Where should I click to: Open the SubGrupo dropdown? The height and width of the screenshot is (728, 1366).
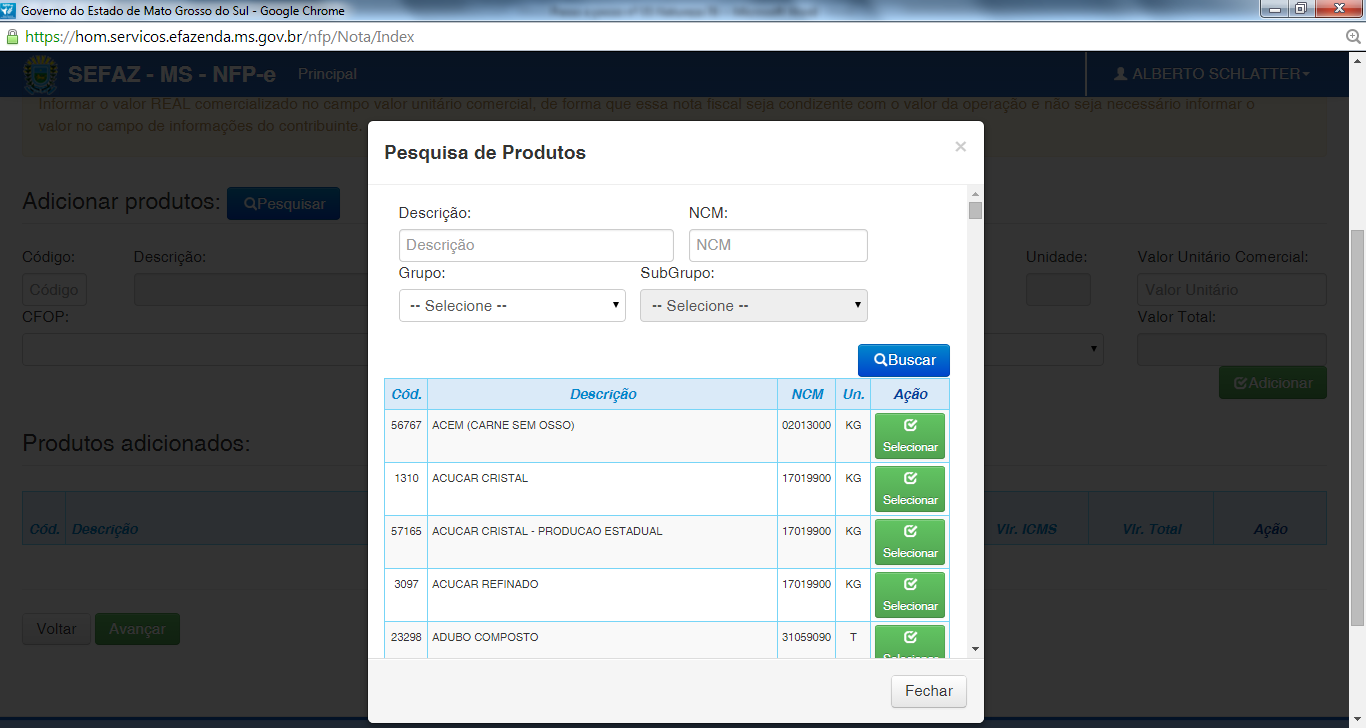754,306
